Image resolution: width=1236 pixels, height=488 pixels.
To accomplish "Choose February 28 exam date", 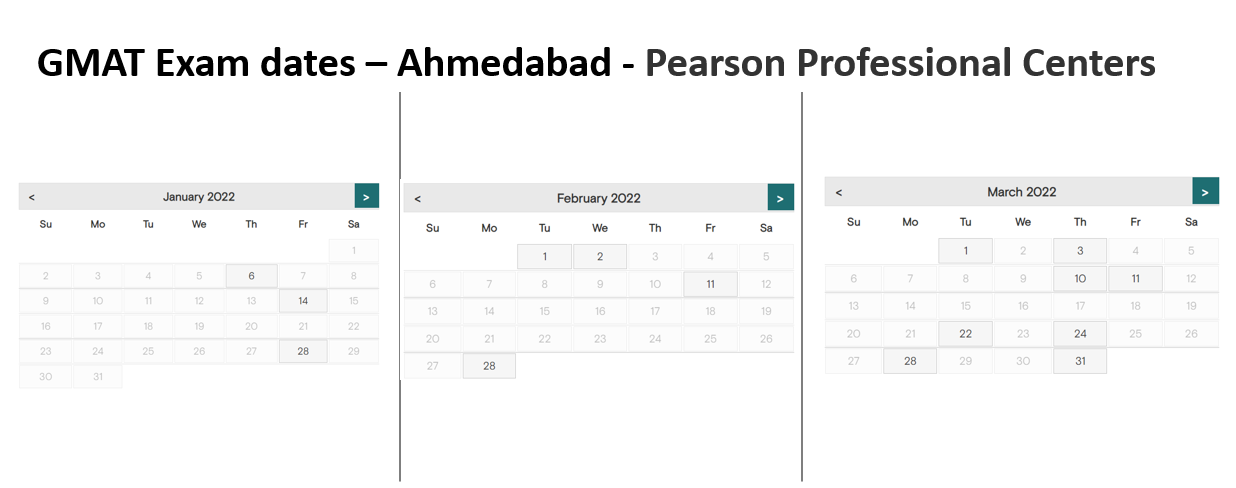I will point(489,366).
